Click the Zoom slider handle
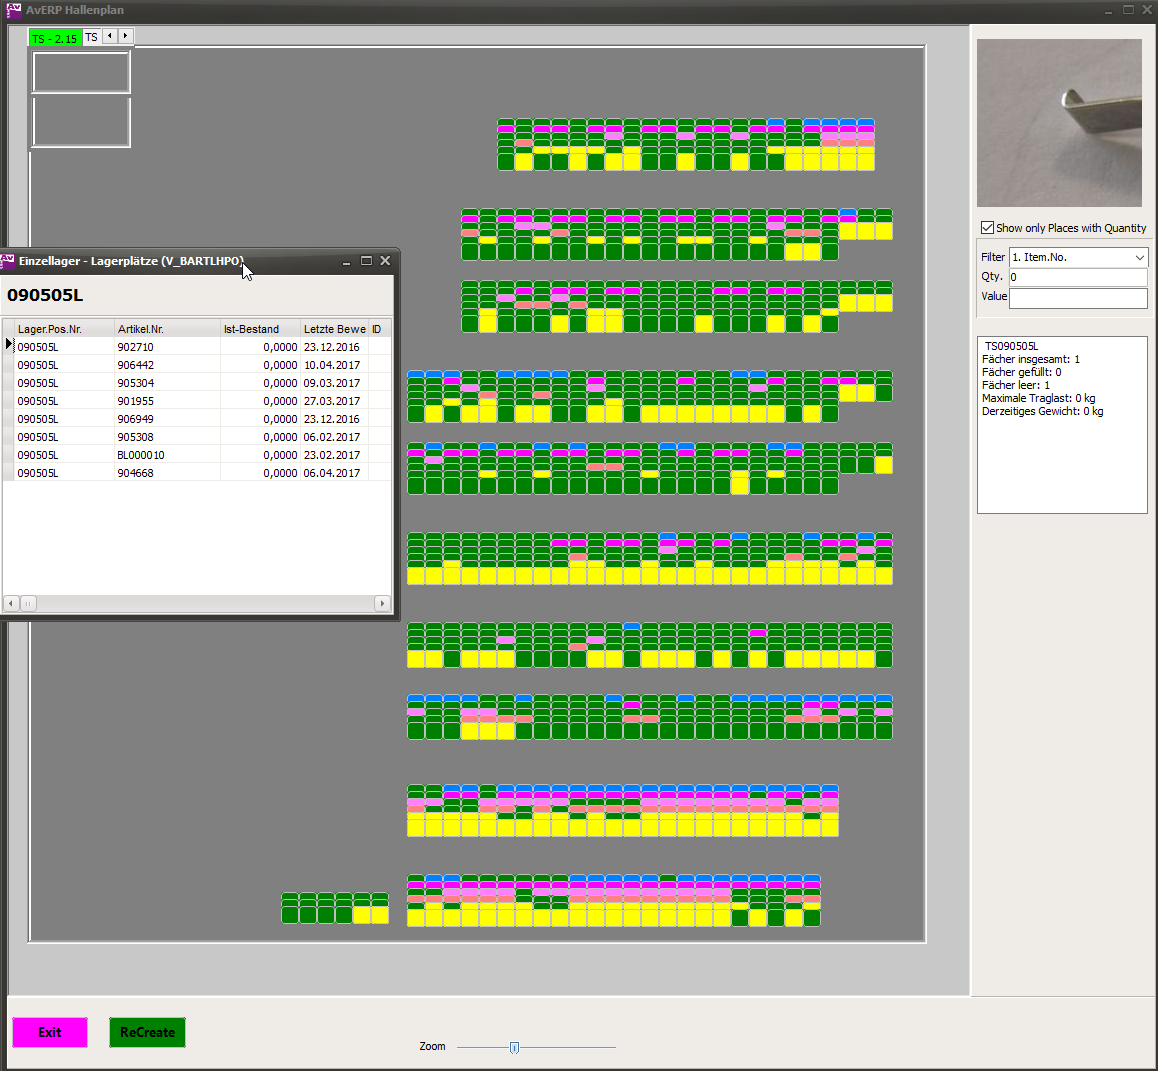 coord(514,1047)
